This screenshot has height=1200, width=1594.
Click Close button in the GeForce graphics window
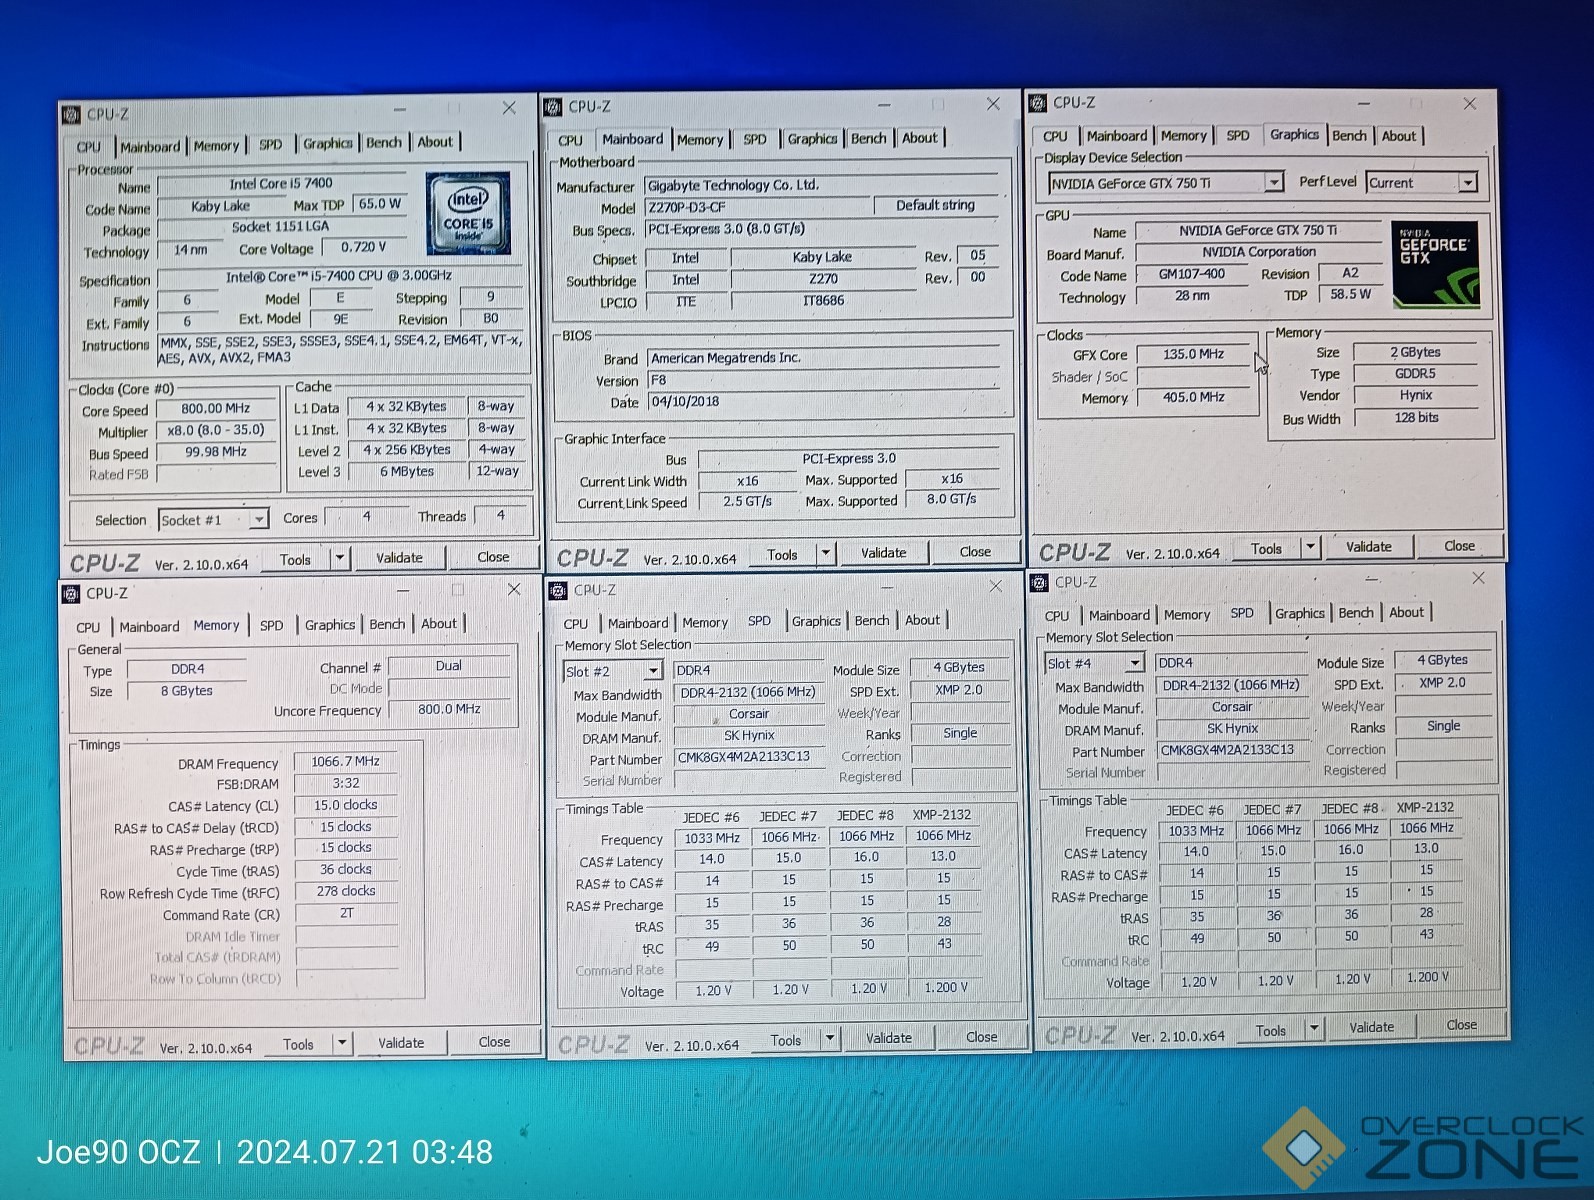tap(1459, 546)
